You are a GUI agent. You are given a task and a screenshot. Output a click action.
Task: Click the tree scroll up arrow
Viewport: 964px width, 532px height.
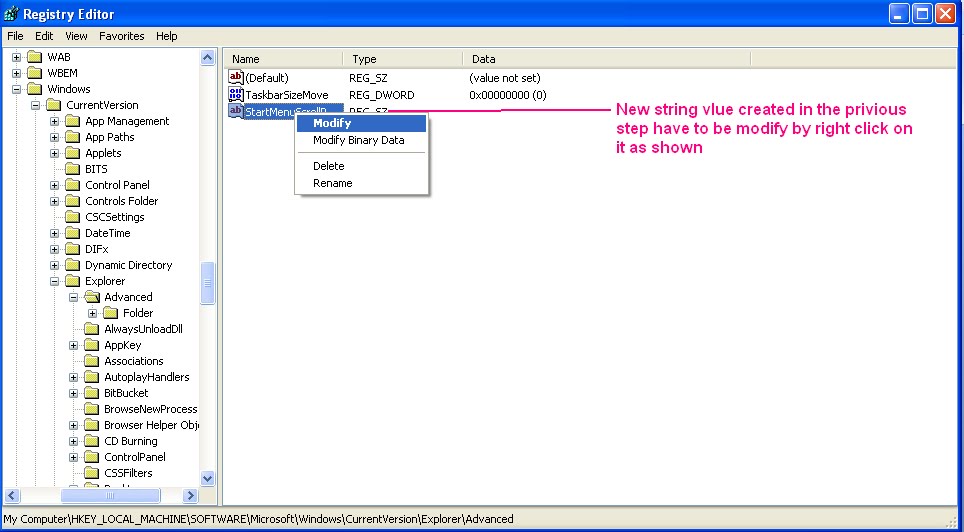click(x=208, y=58)
